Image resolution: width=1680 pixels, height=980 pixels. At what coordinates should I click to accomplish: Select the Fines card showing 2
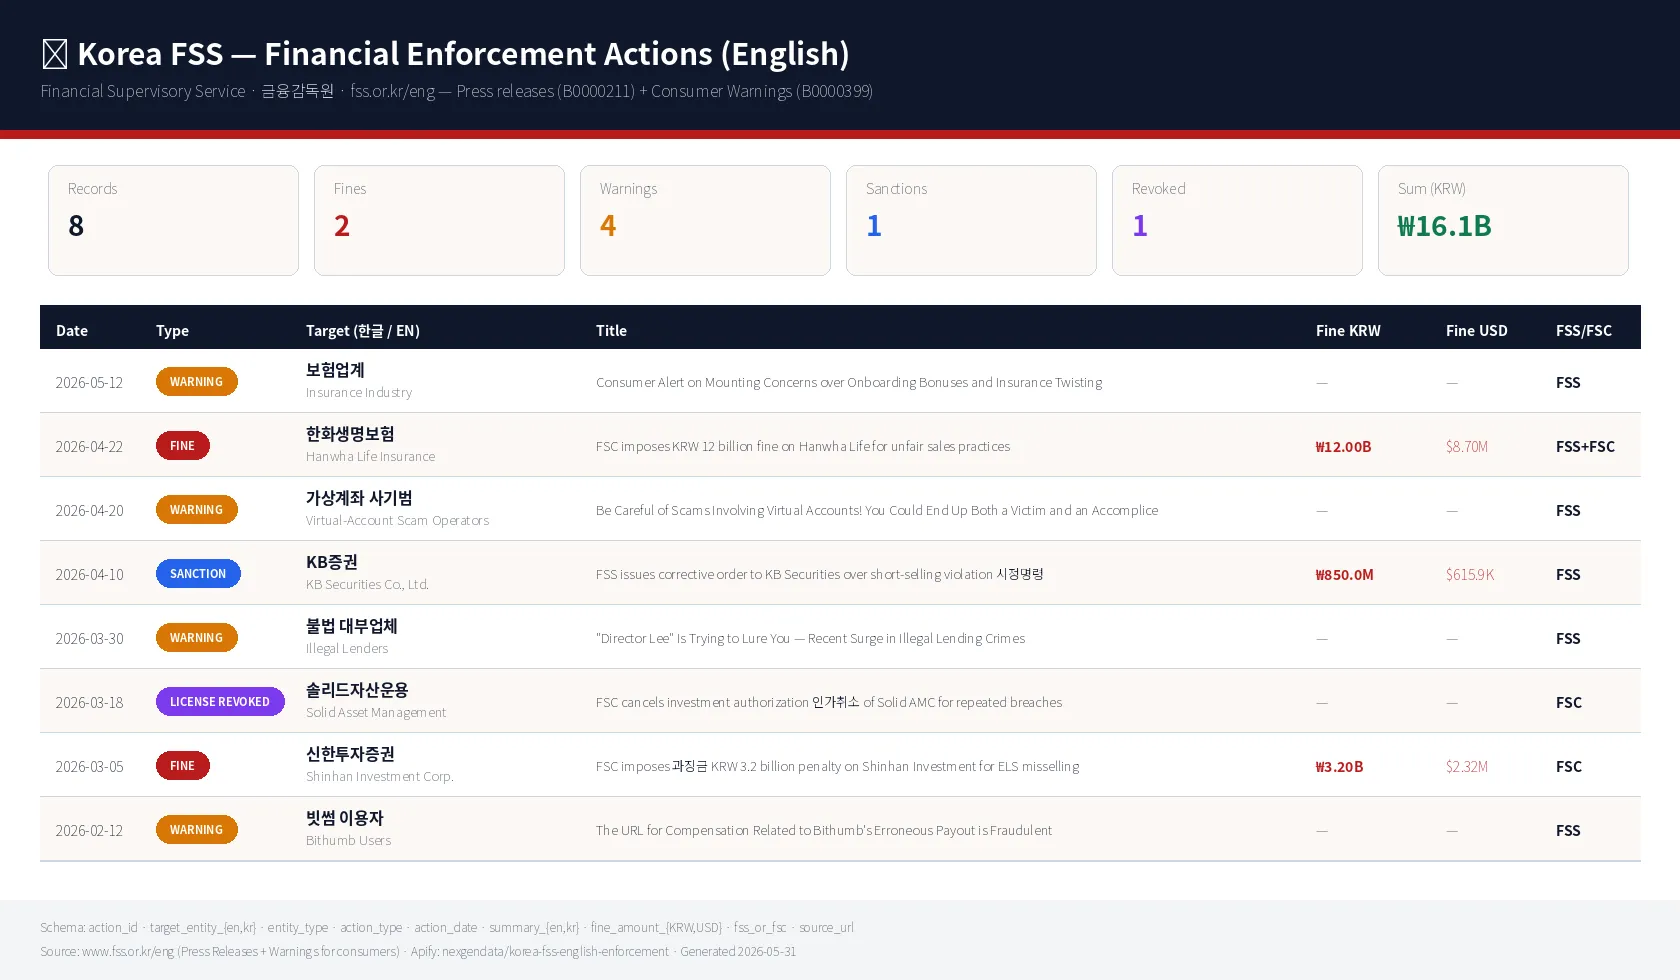click(x=439, y=220)
